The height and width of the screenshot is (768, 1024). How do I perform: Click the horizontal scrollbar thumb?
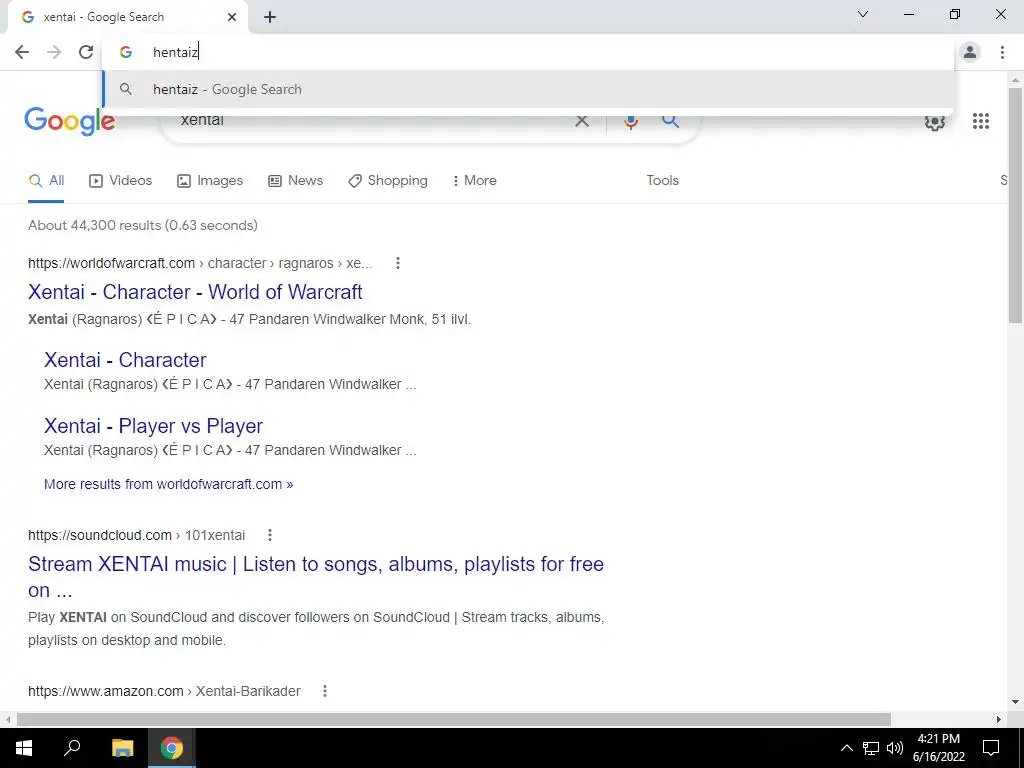(454, 719)
